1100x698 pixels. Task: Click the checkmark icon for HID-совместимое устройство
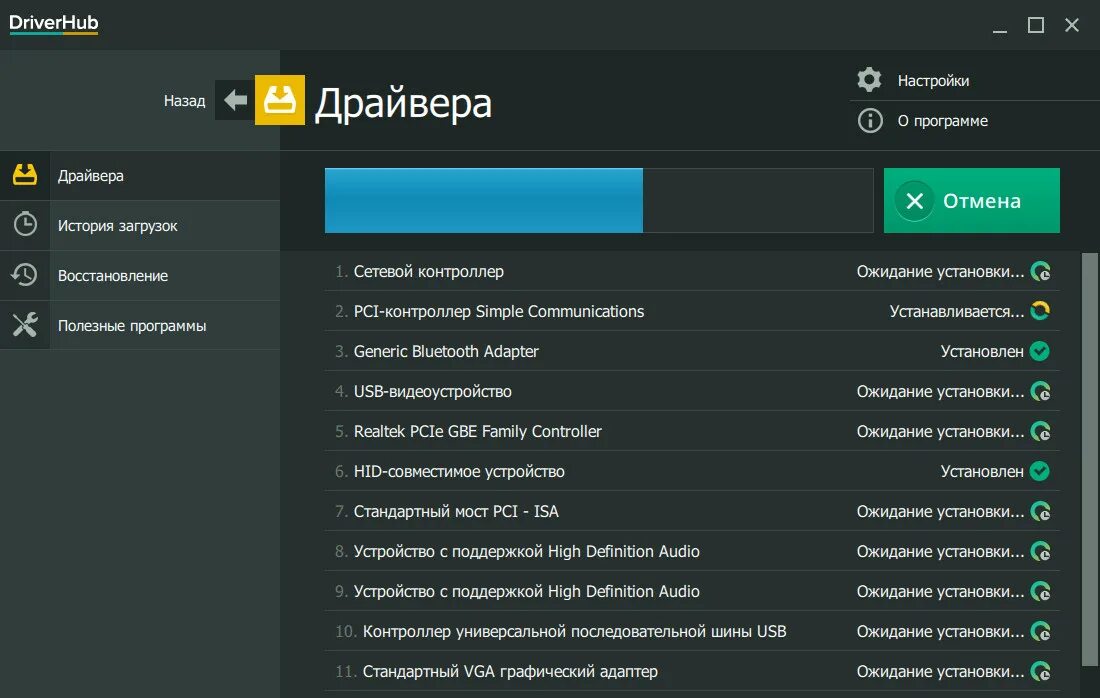(x=1040, y=471)
